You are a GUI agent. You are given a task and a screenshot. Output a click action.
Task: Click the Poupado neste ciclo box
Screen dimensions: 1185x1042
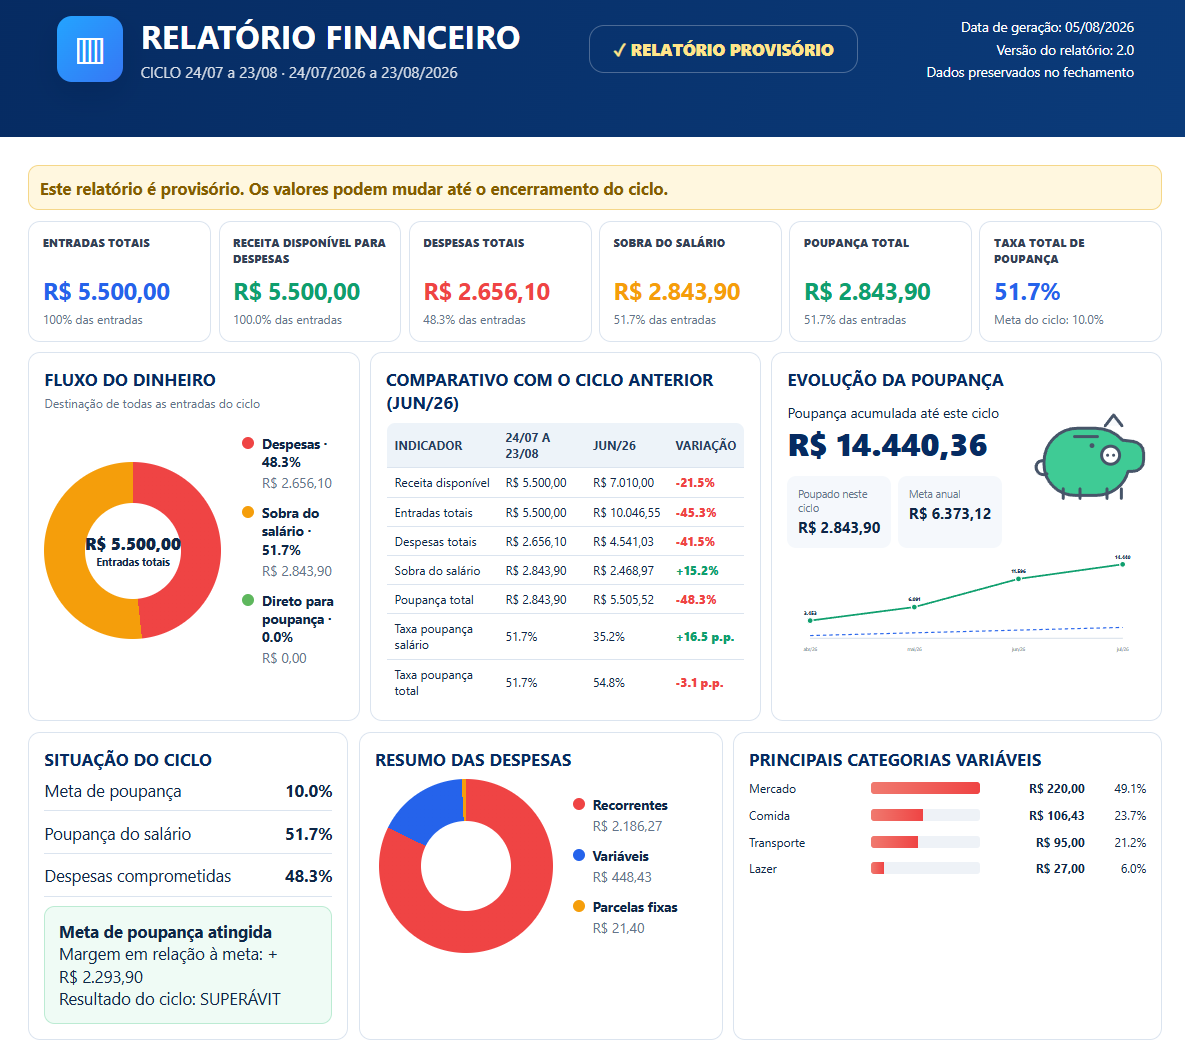[839, 512]
